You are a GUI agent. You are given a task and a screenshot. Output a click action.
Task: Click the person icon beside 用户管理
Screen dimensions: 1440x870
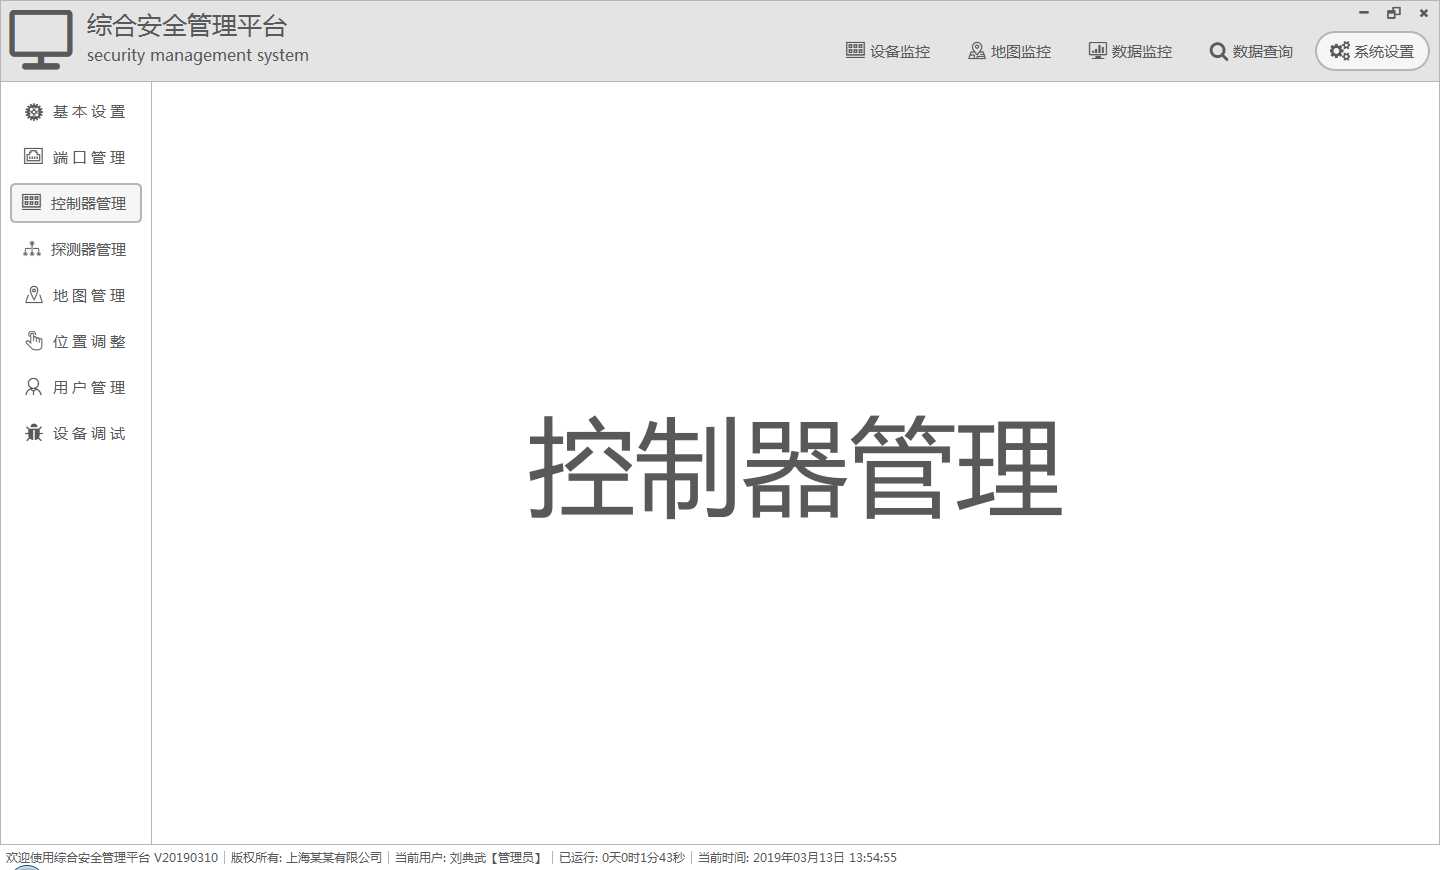34,387
